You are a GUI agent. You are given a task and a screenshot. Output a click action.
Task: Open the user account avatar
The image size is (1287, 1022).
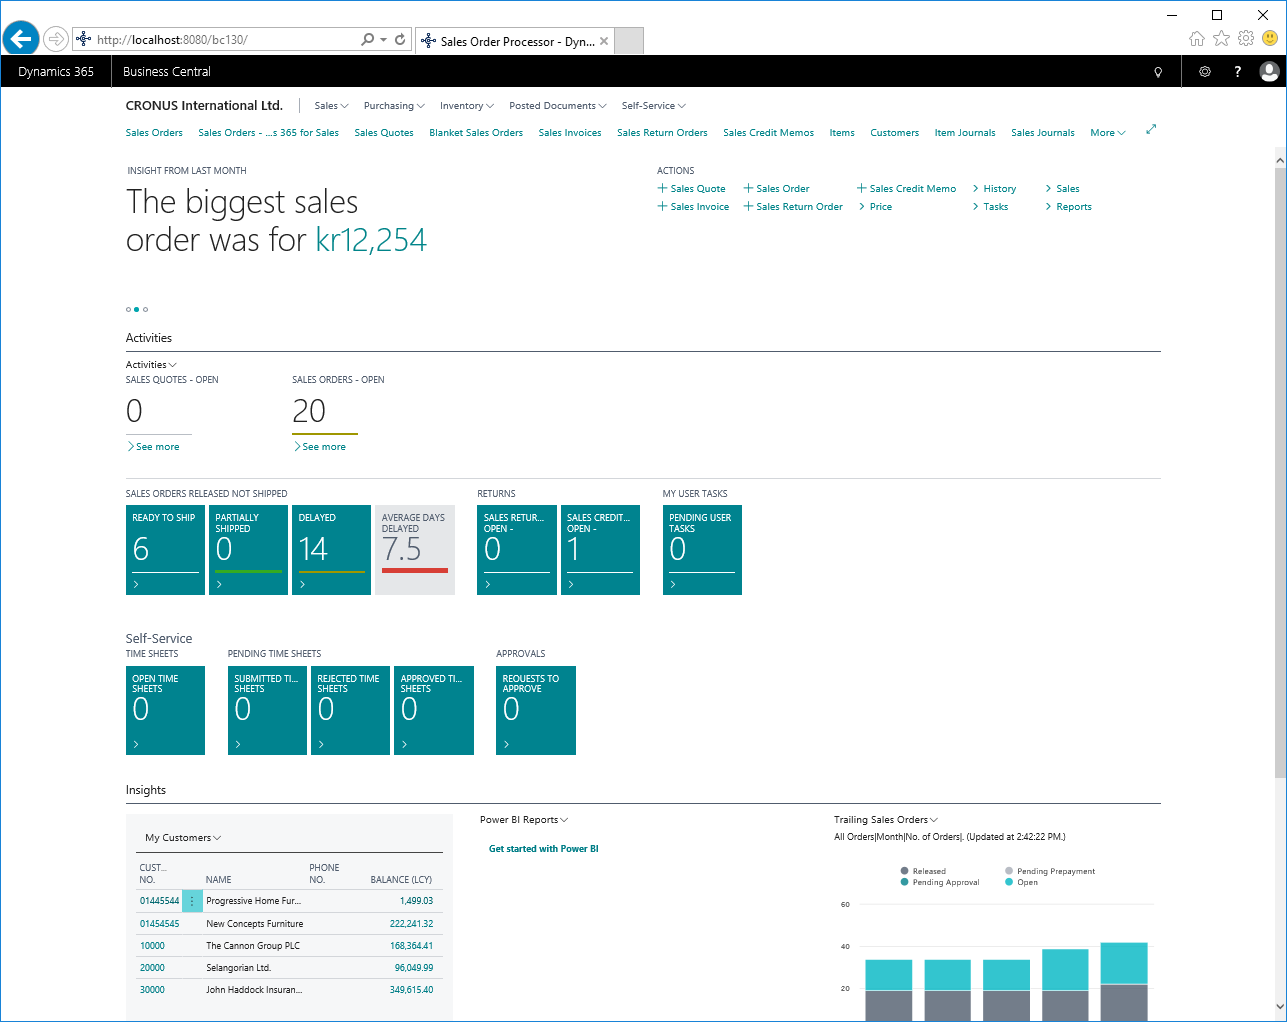pos(1269,71)
